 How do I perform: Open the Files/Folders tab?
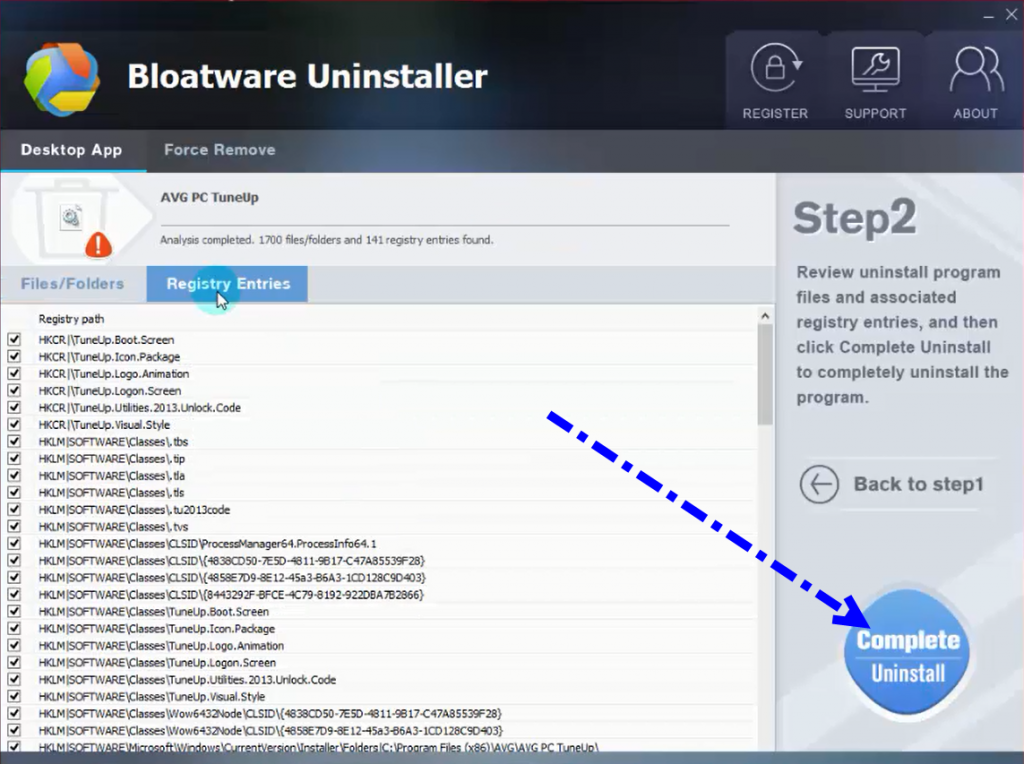tap(72, 283)
